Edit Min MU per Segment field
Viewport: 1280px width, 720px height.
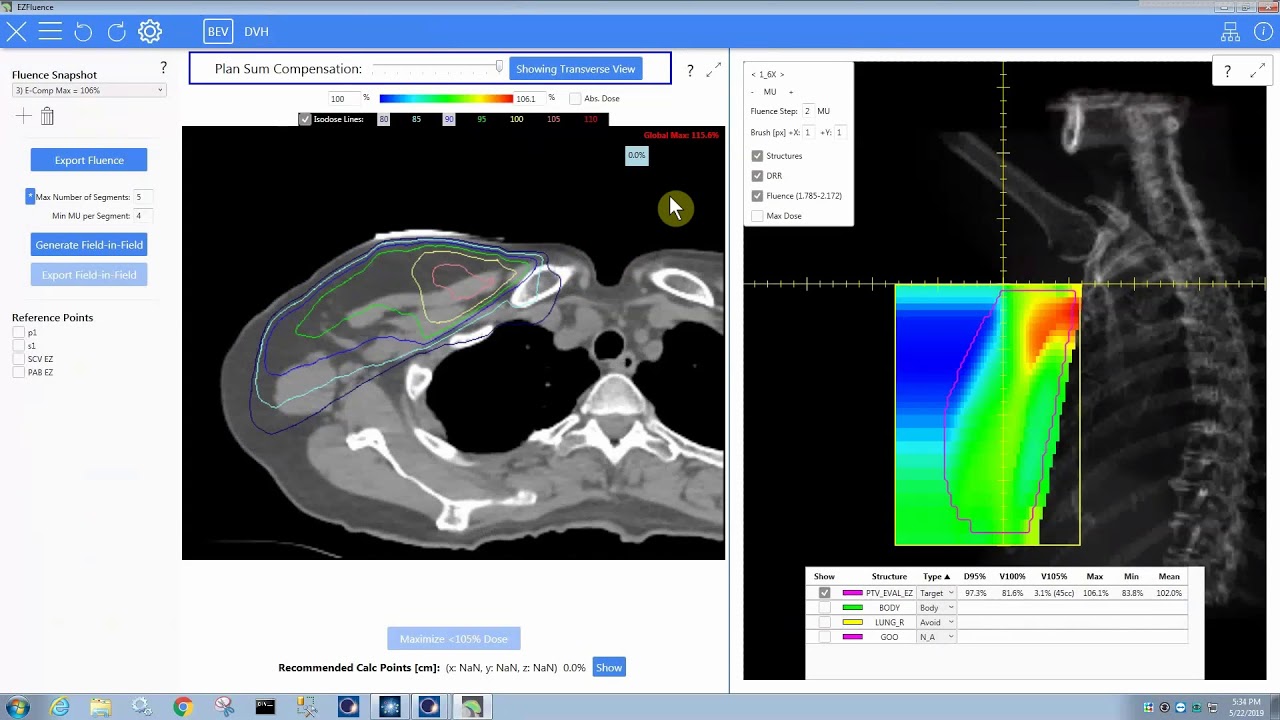(x=143, y=216)
